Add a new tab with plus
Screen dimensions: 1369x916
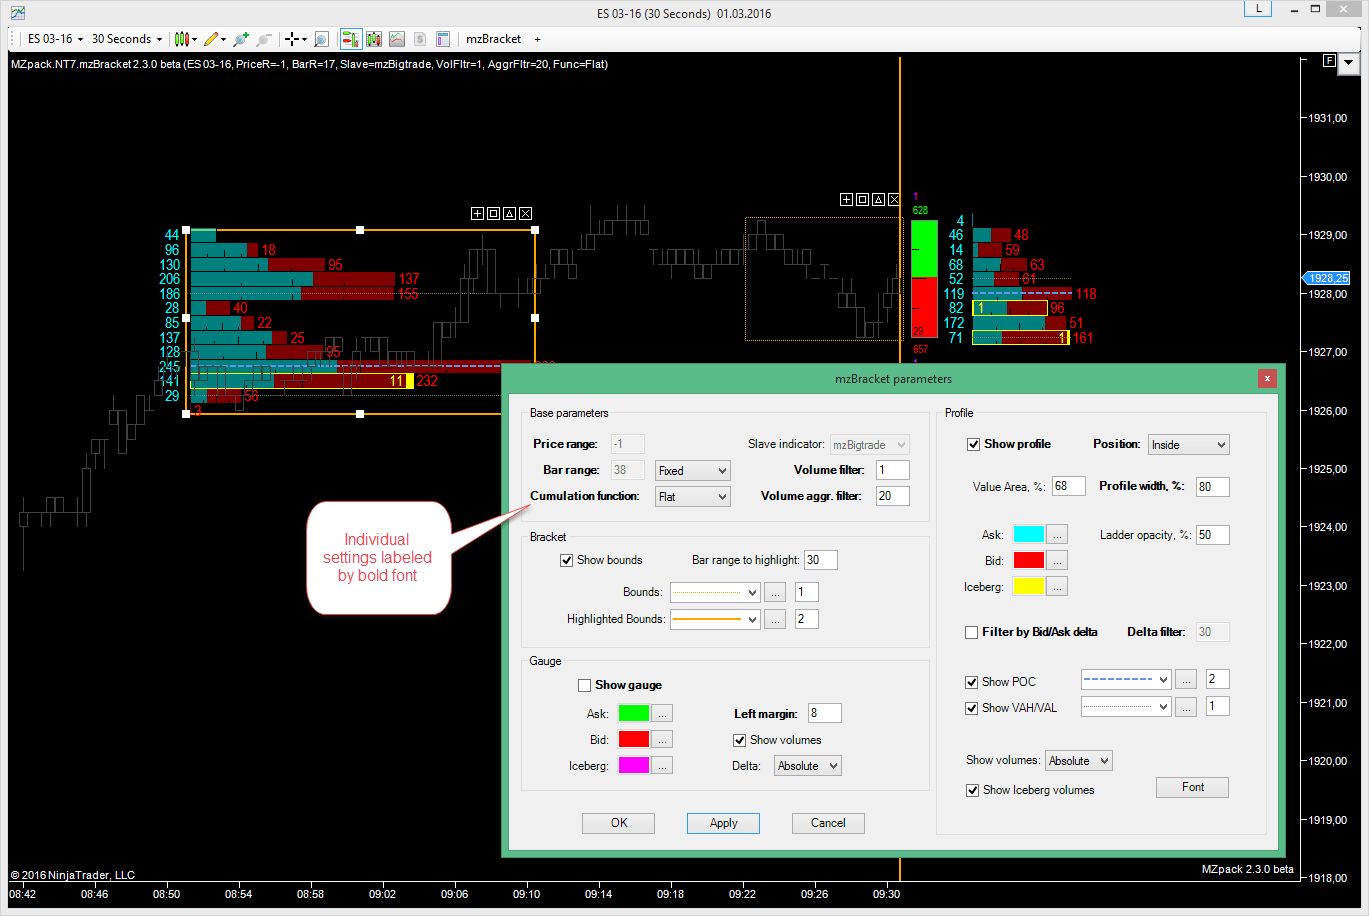click(537, 39)
